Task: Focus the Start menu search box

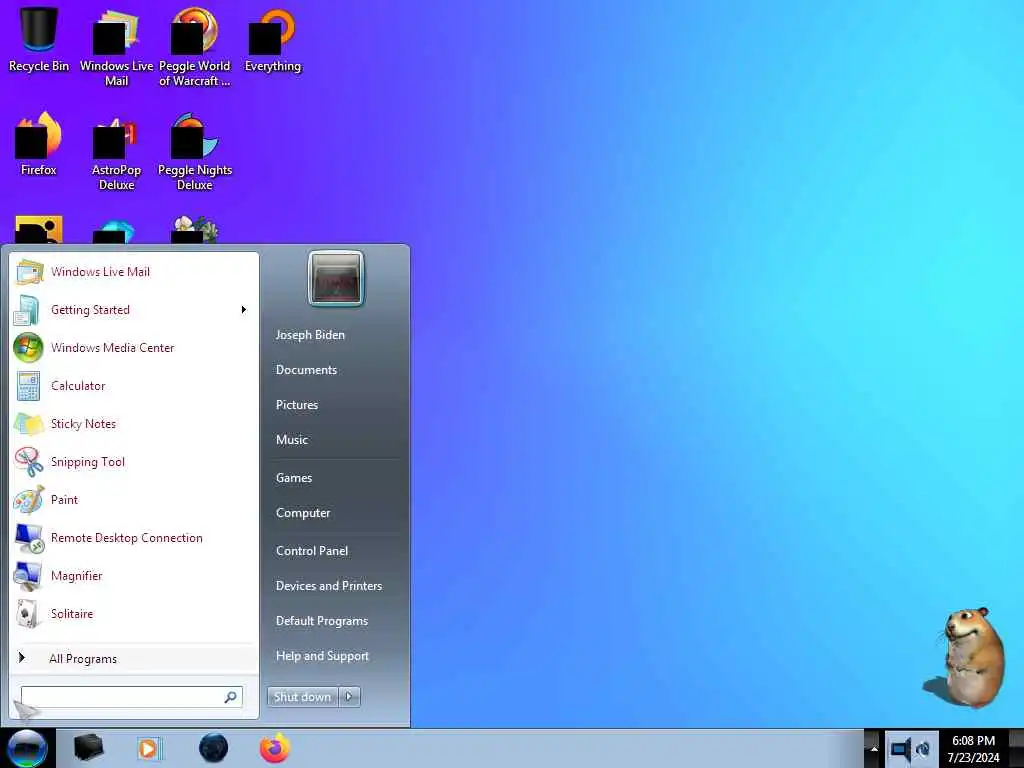Action: (x=131, y=697)
